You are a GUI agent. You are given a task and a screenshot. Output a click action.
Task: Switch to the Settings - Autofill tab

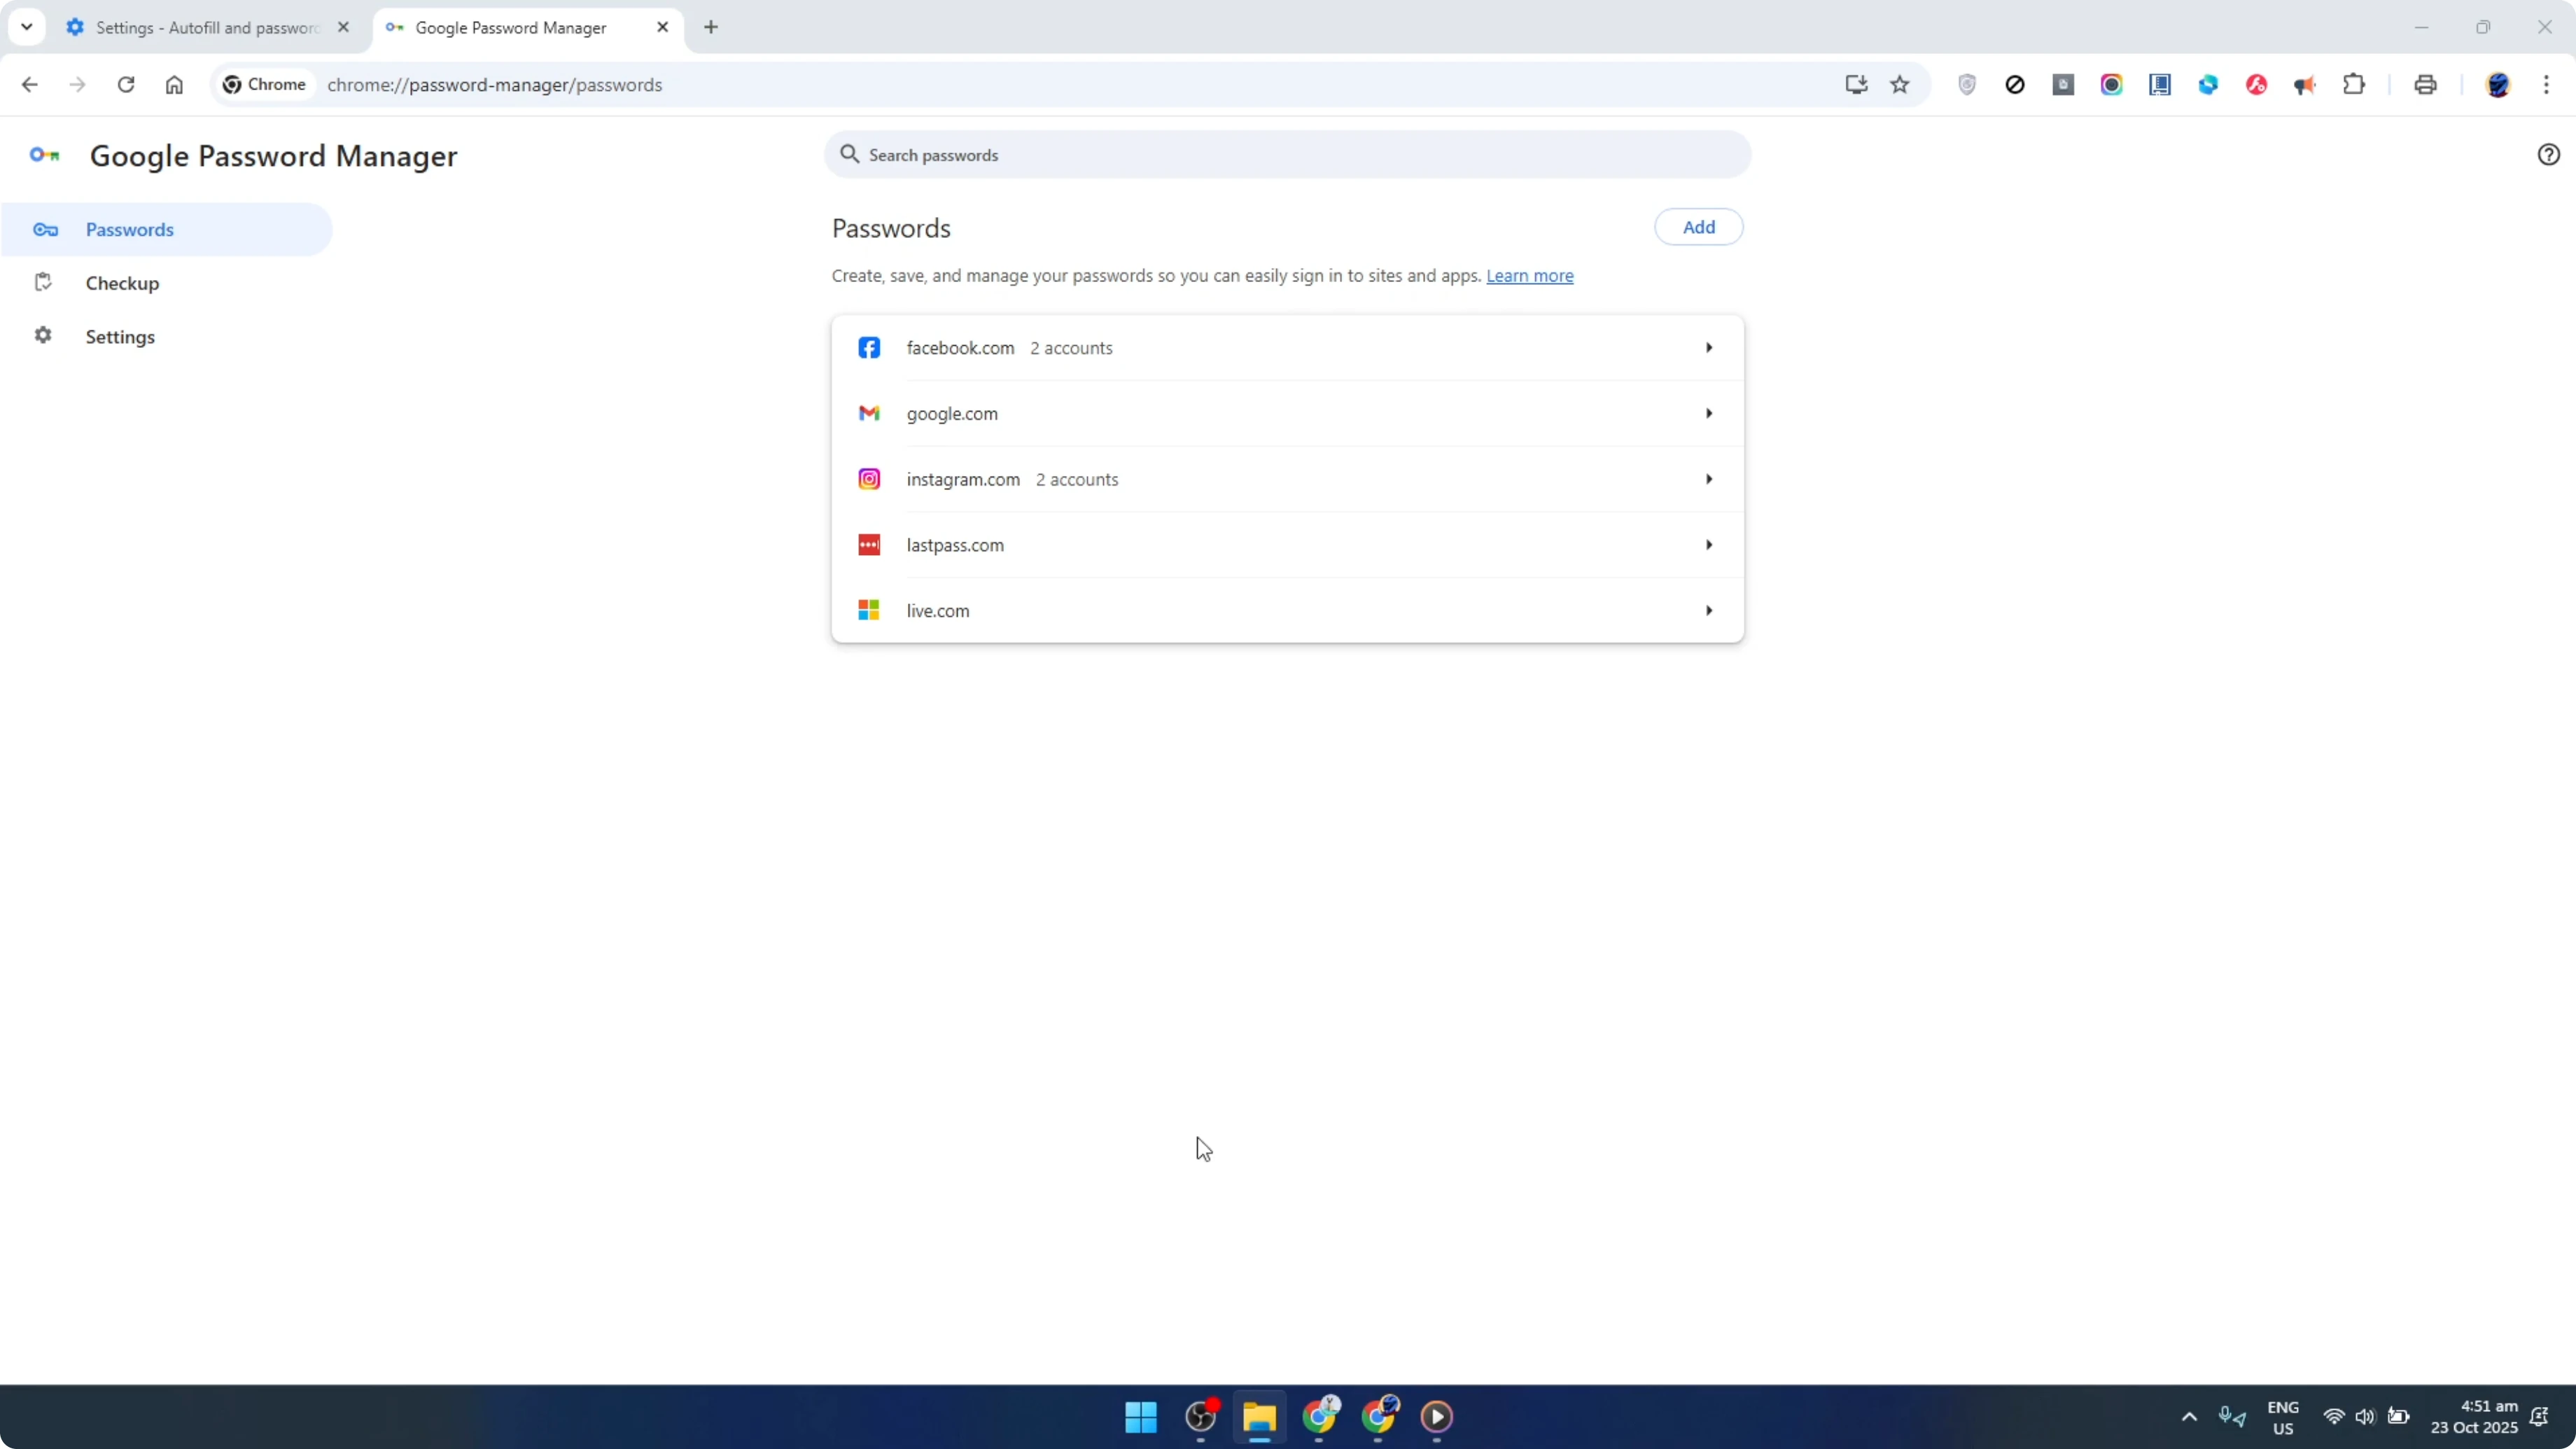(195, 27)
